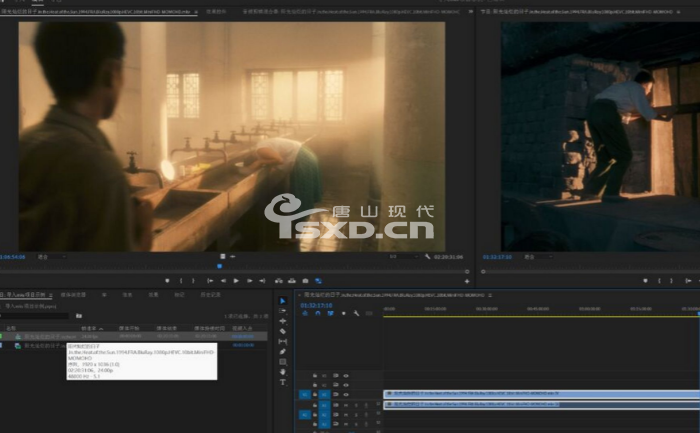Select the Ripple Edit tool
This screenshot has height=433, width=700.
click(283, 321)
